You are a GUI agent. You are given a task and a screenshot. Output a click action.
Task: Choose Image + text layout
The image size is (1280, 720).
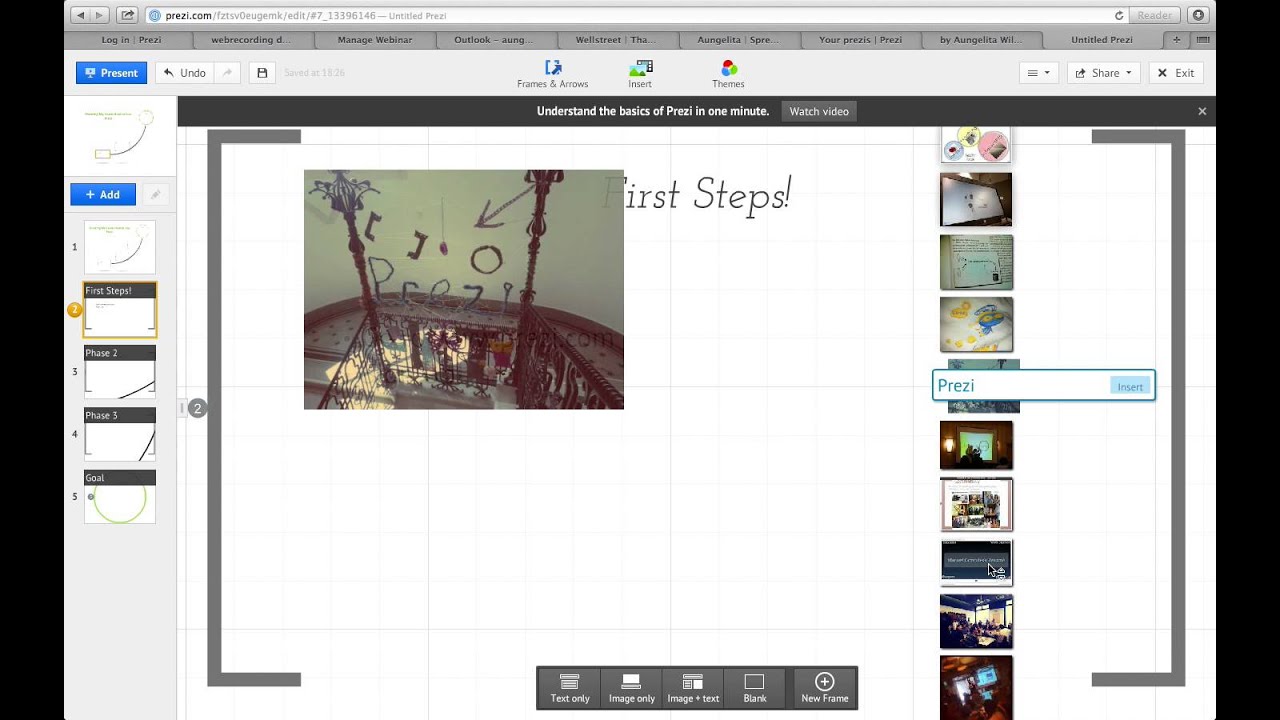pos(692,688)
